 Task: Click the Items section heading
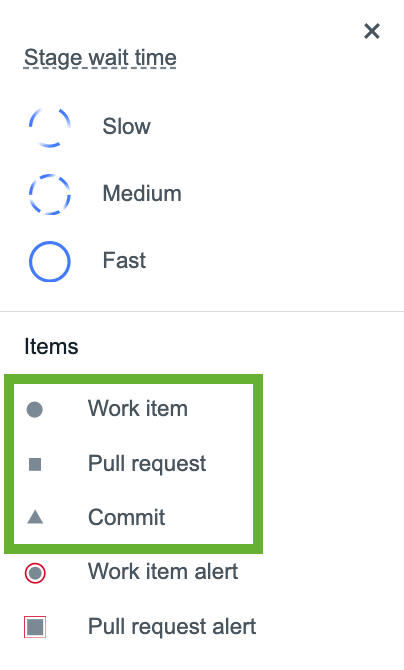(51, 346)
